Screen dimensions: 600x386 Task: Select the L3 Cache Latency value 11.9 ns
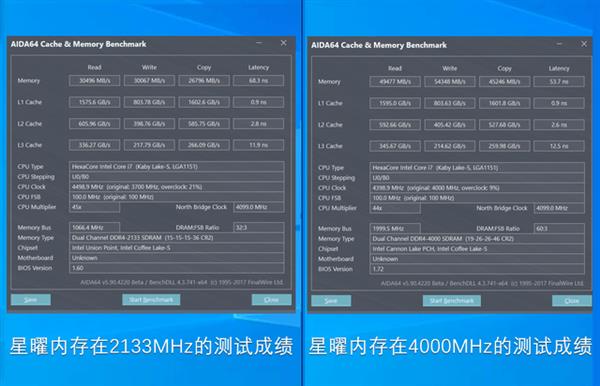coord(259,145)
